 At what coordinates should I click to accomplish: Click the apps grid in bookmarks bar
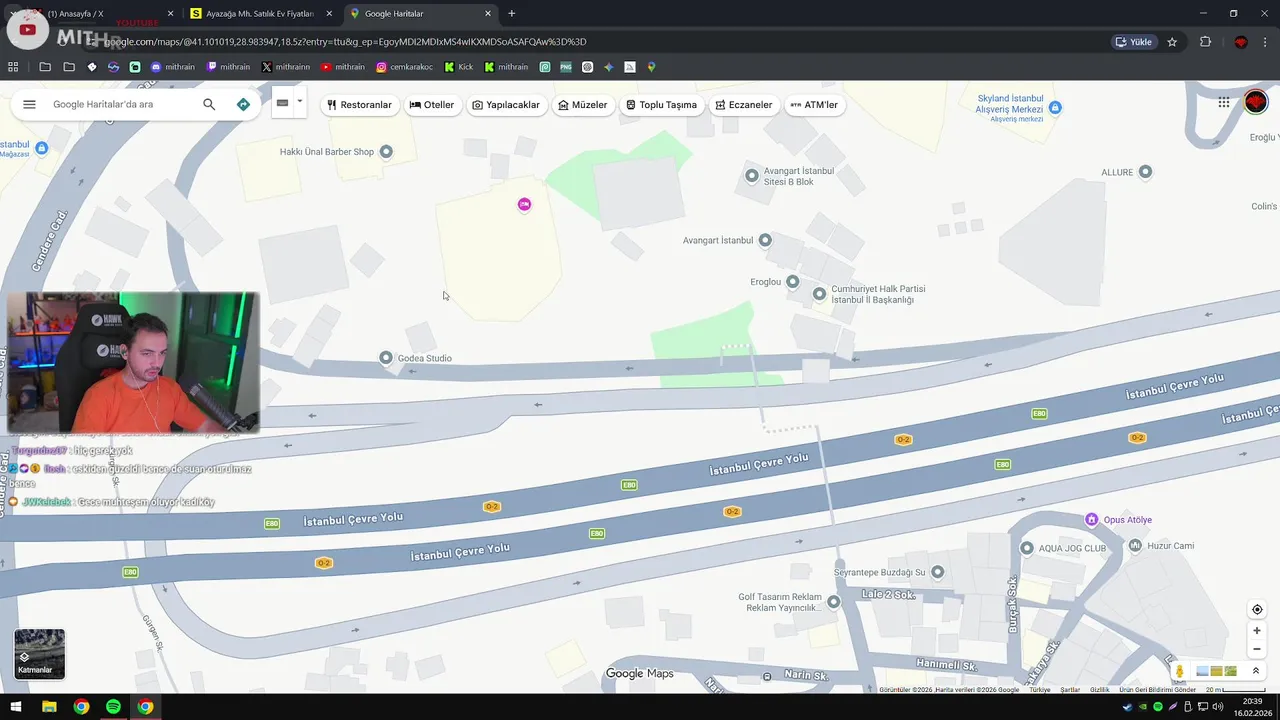pos(13,67)
